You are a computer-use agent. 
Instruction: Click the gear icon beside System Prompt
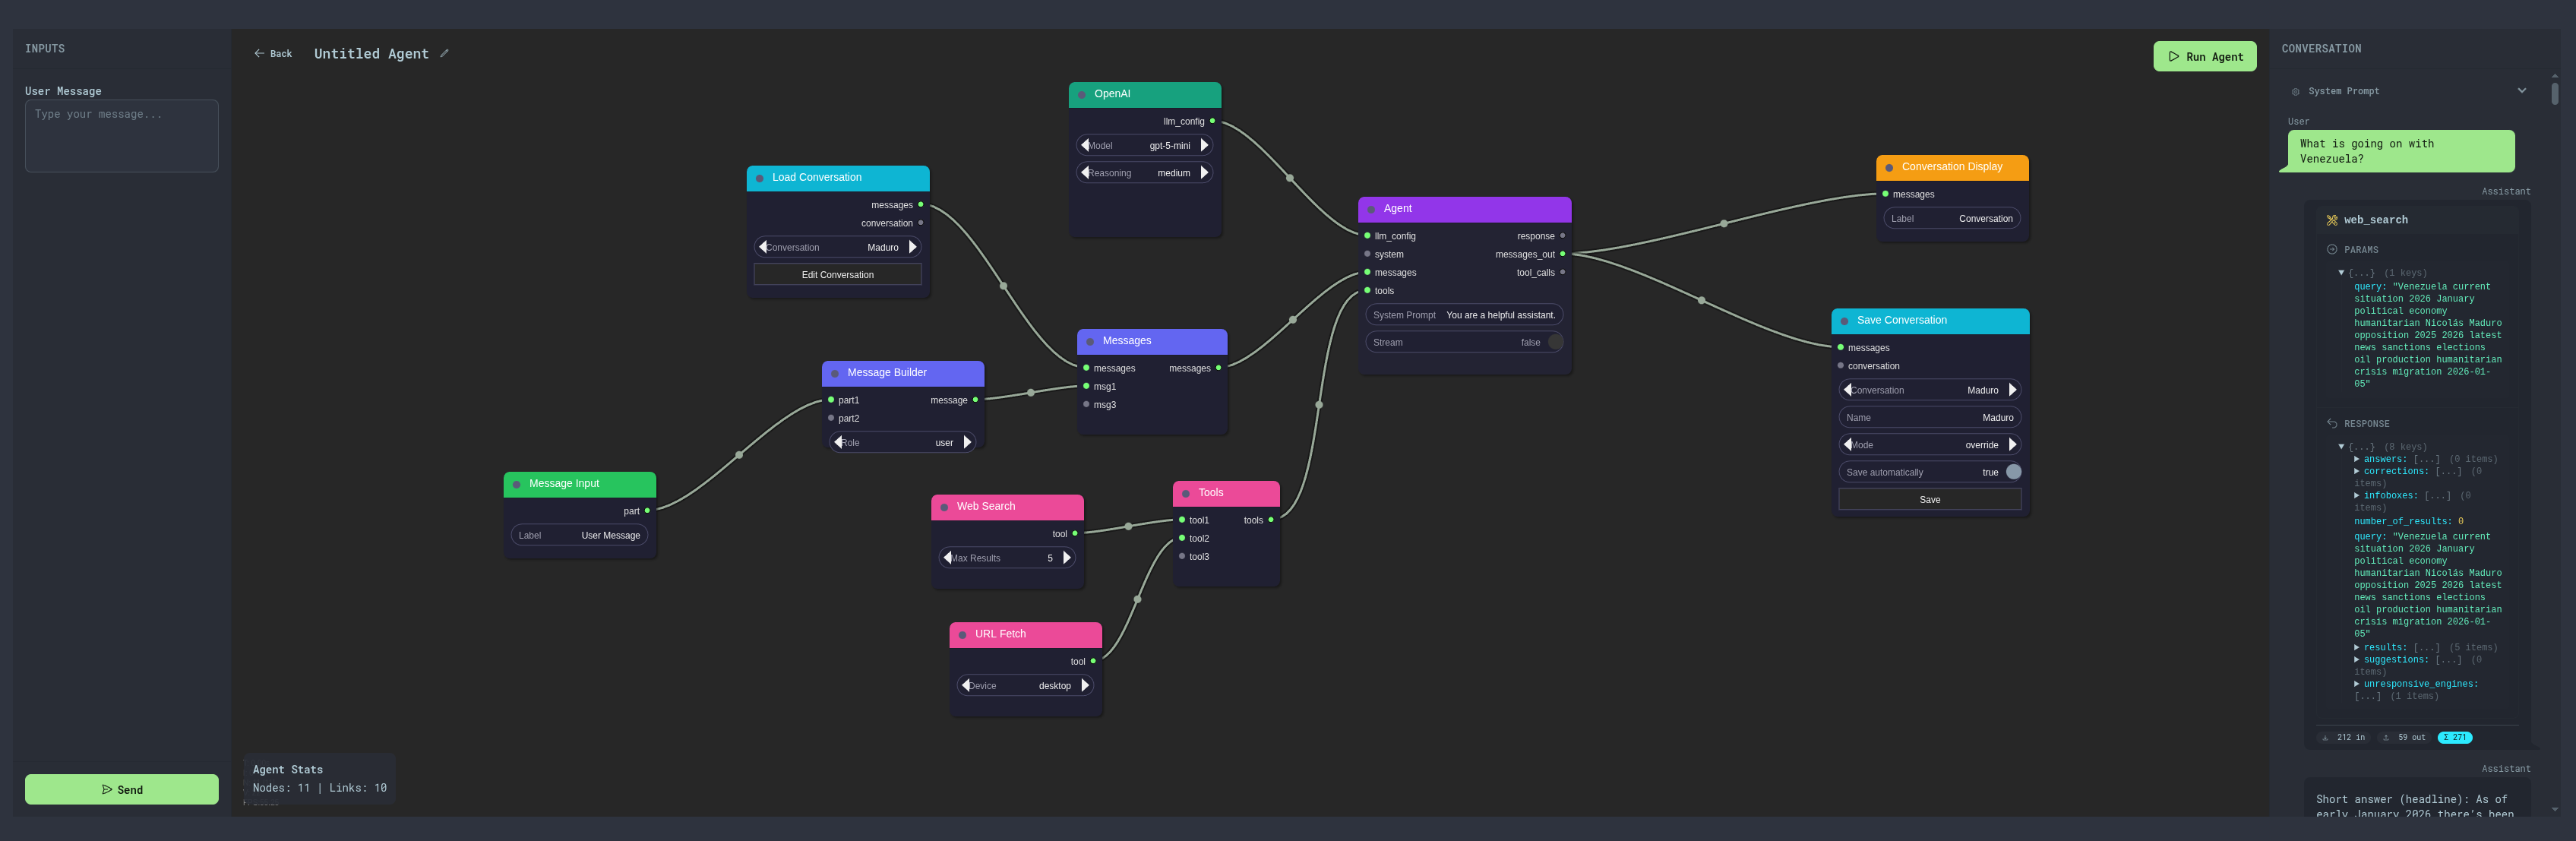(x=2294, y=91)
